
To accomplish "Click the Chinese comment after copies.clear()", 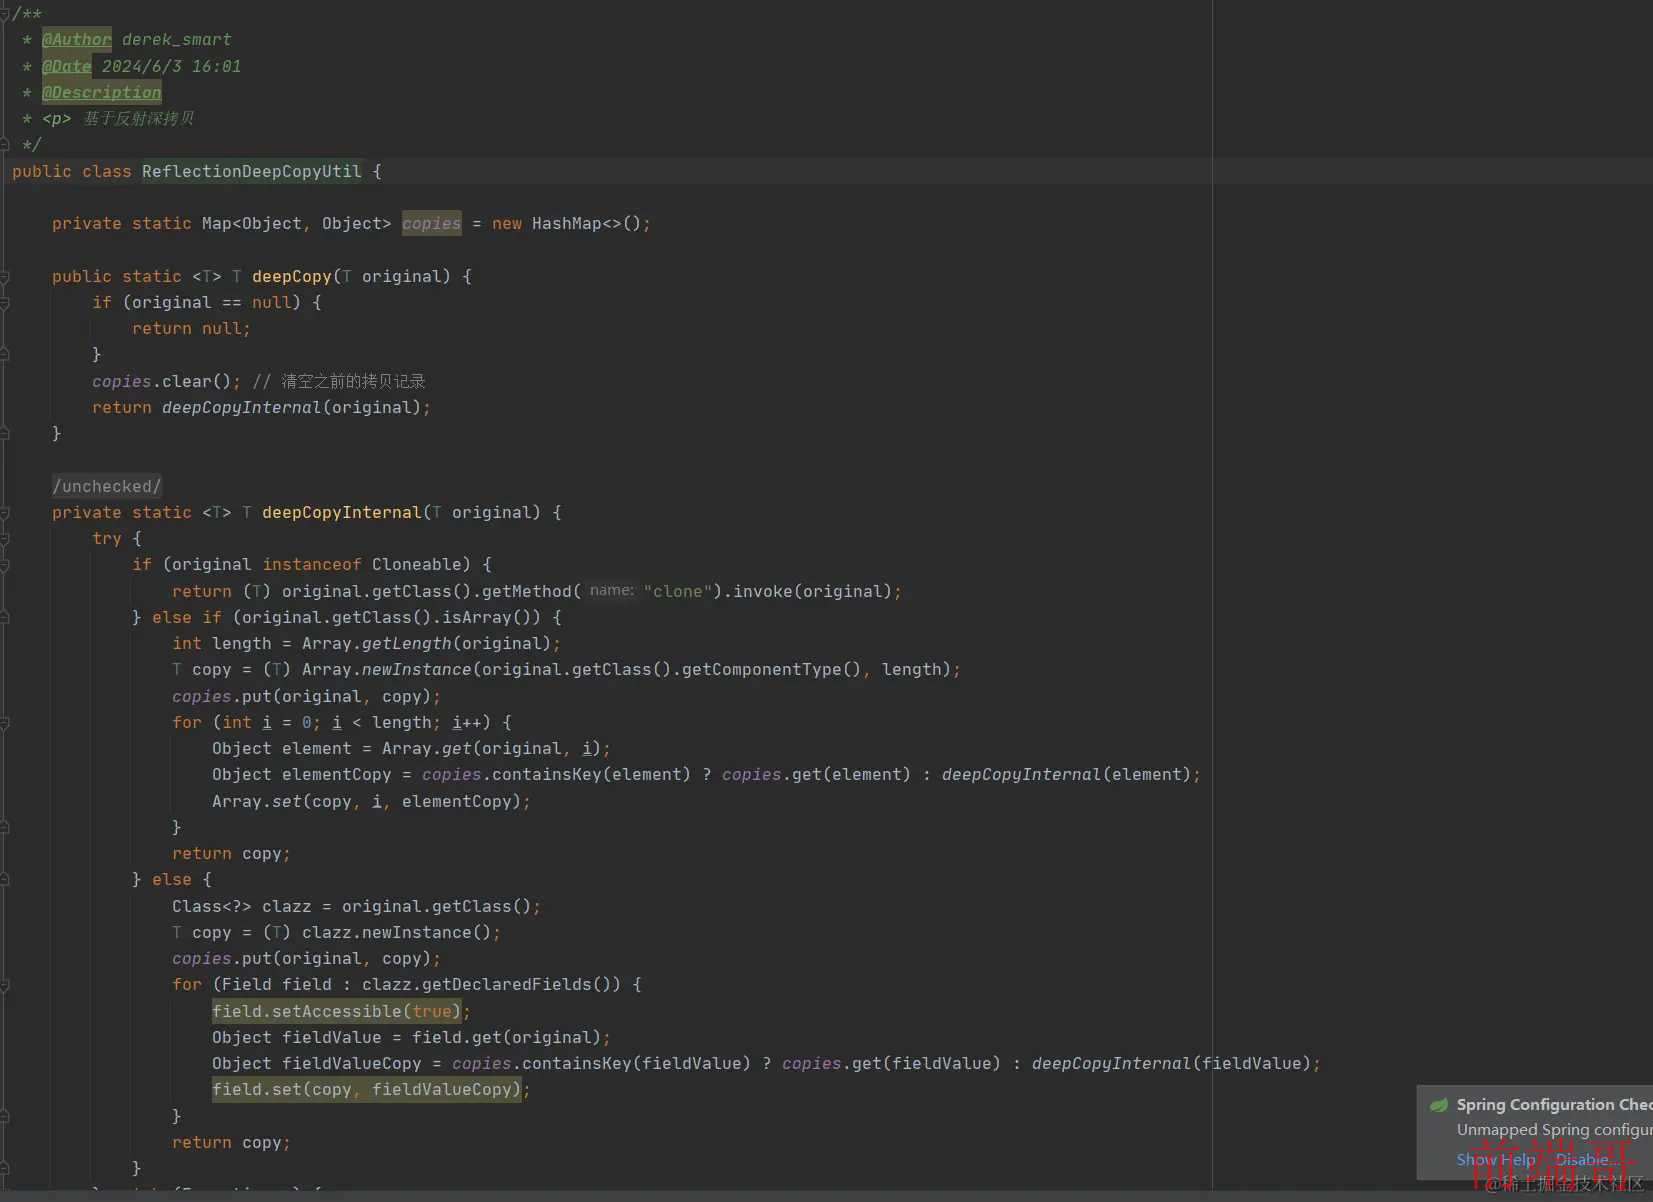I will [339, 381].
